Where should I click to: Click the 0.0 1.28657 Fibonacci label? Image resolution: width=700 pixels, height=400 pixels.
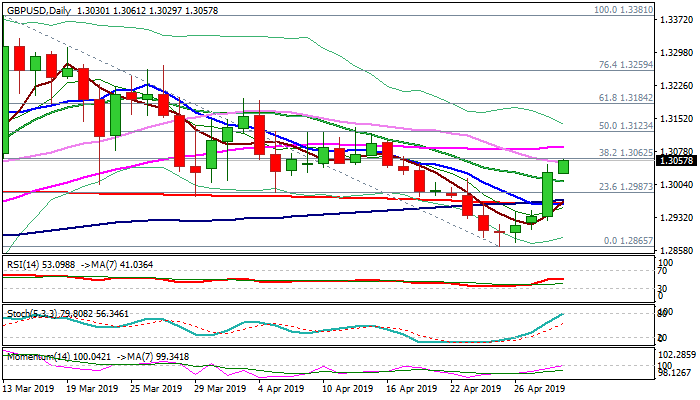(628, 241)
